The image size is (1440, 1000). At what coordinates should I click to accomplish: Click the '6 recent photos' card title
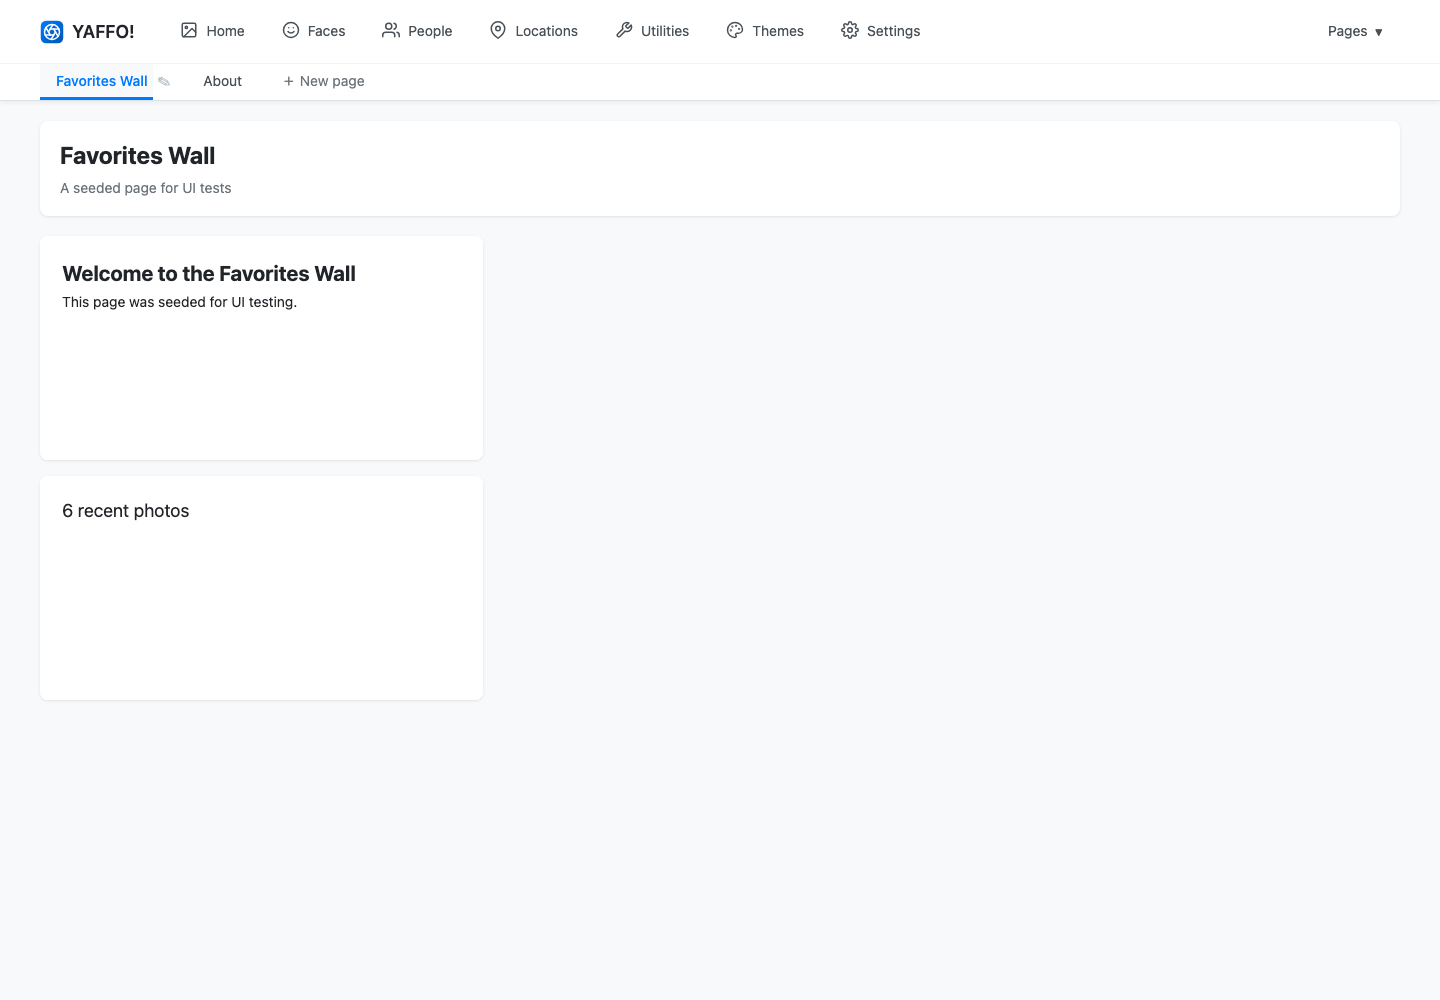click(x=126, y=511)
